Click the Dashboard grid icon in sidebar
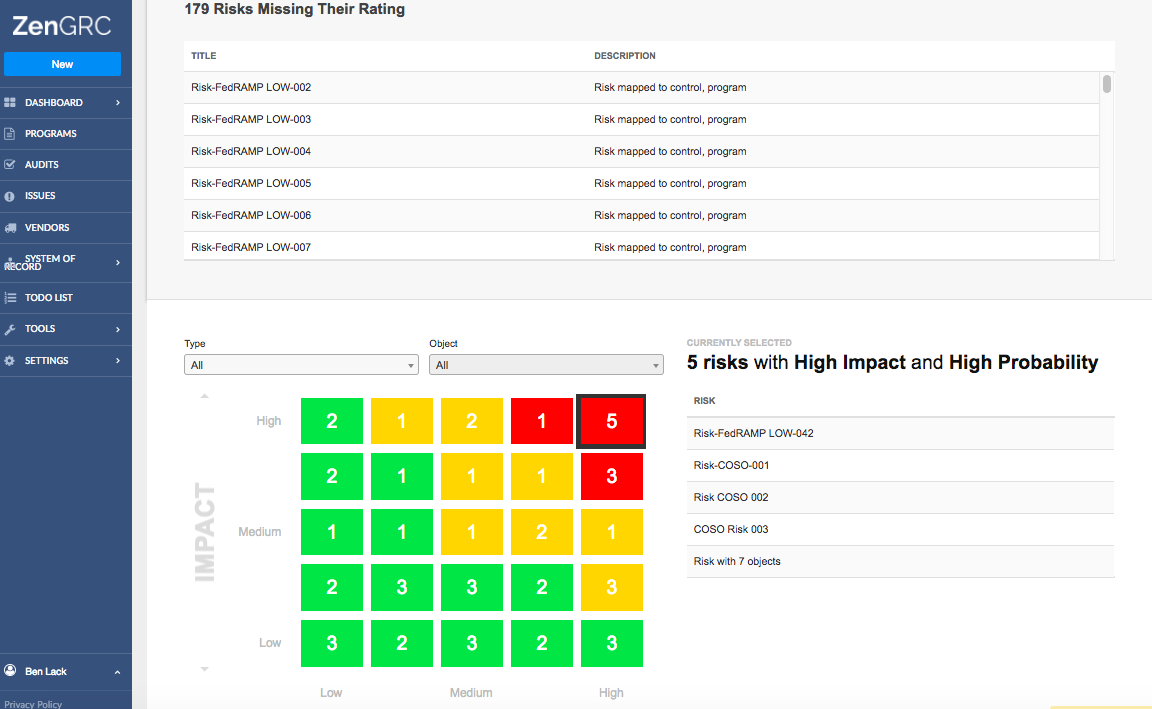Viewport: 1152px width, 709px height. point(10,103)
